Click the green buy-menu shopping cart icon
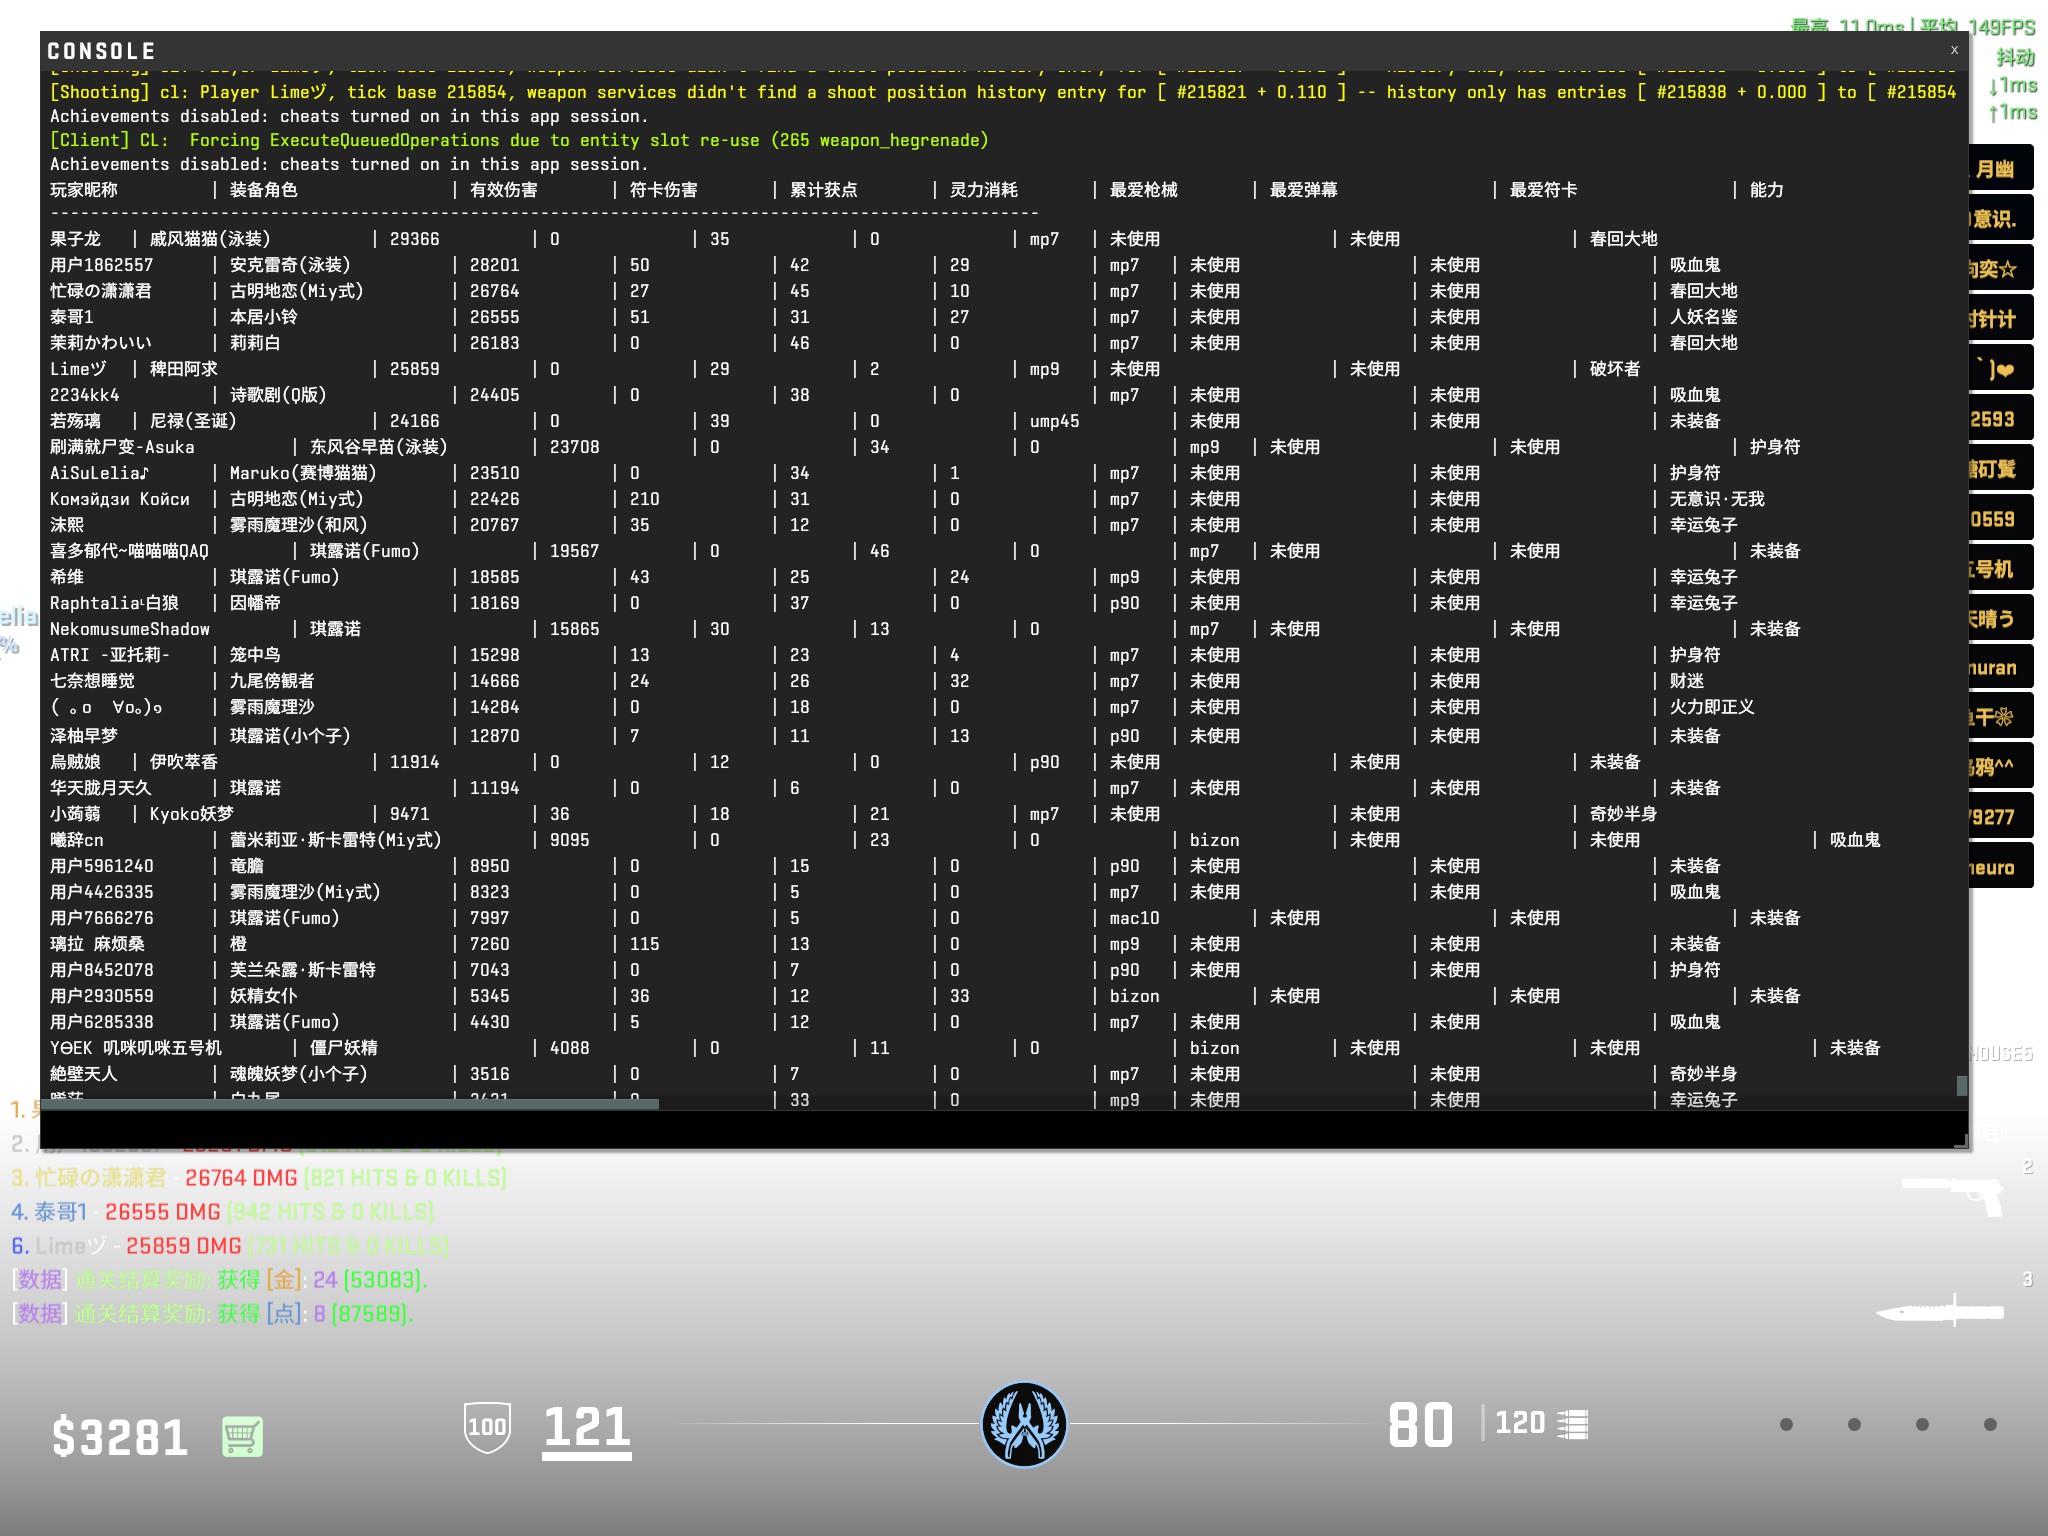The width and height of the screenshot is (2048, 1536). click(242, 1437)
